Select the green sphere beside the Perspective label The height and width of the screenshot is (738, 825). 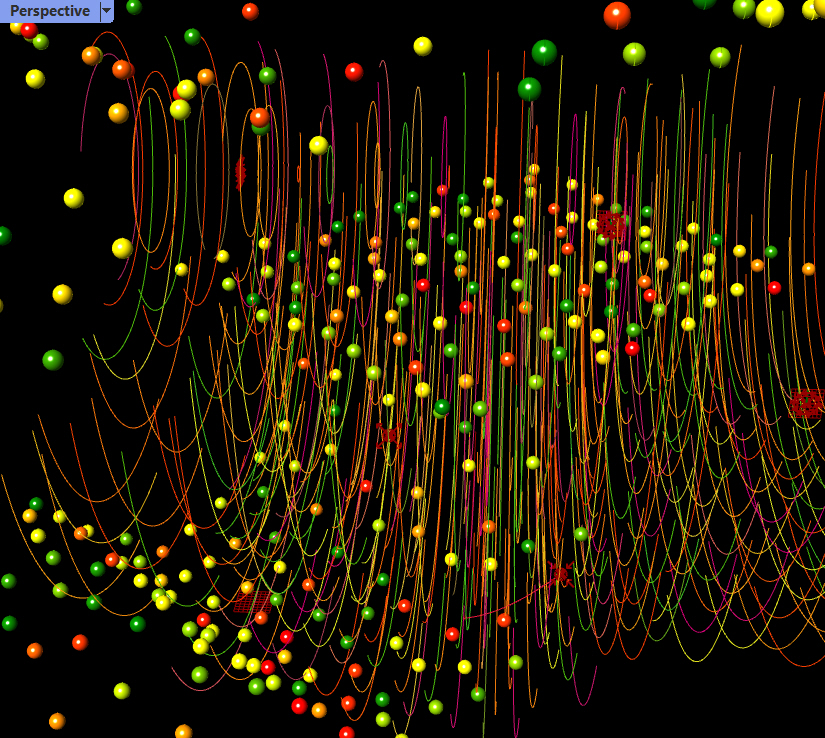(x=136, y=7)
